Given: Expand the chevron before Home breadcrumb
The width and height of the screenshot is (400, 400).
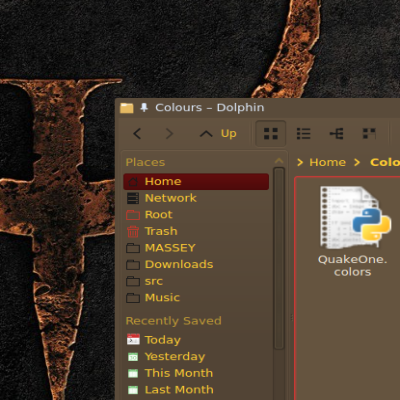Looking at the screenshot, I should [x=300, y=162].
